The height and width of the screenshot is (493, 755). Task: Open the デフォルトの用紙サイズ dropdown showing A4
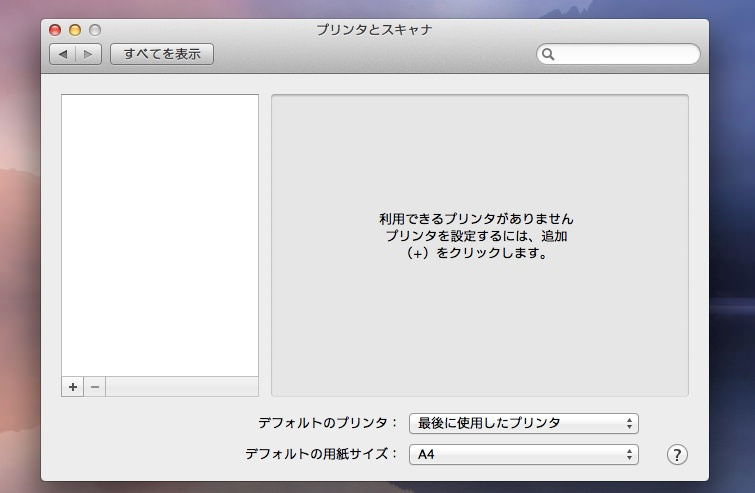pos(524,454)
